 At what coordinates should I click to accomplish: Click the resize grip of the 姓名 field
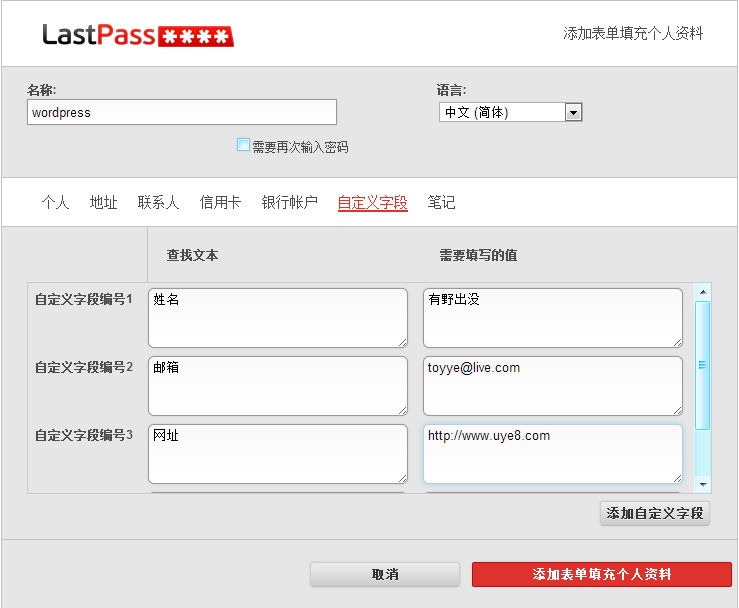[x=402, y=343]
